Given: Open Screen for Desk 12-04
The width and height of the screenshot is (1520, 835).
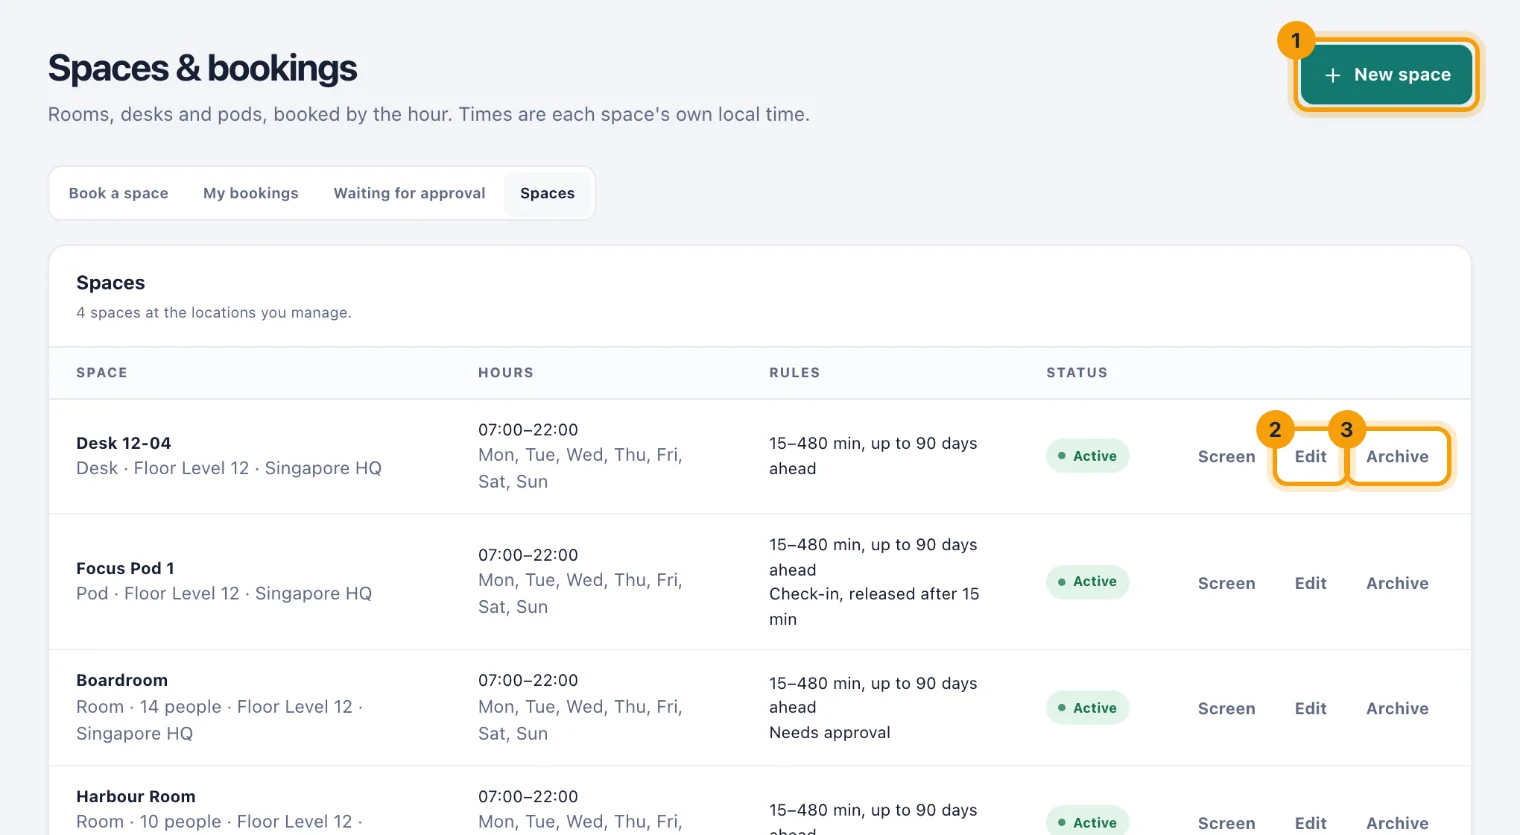Looking at the screenshot, I should (1226, 457).
